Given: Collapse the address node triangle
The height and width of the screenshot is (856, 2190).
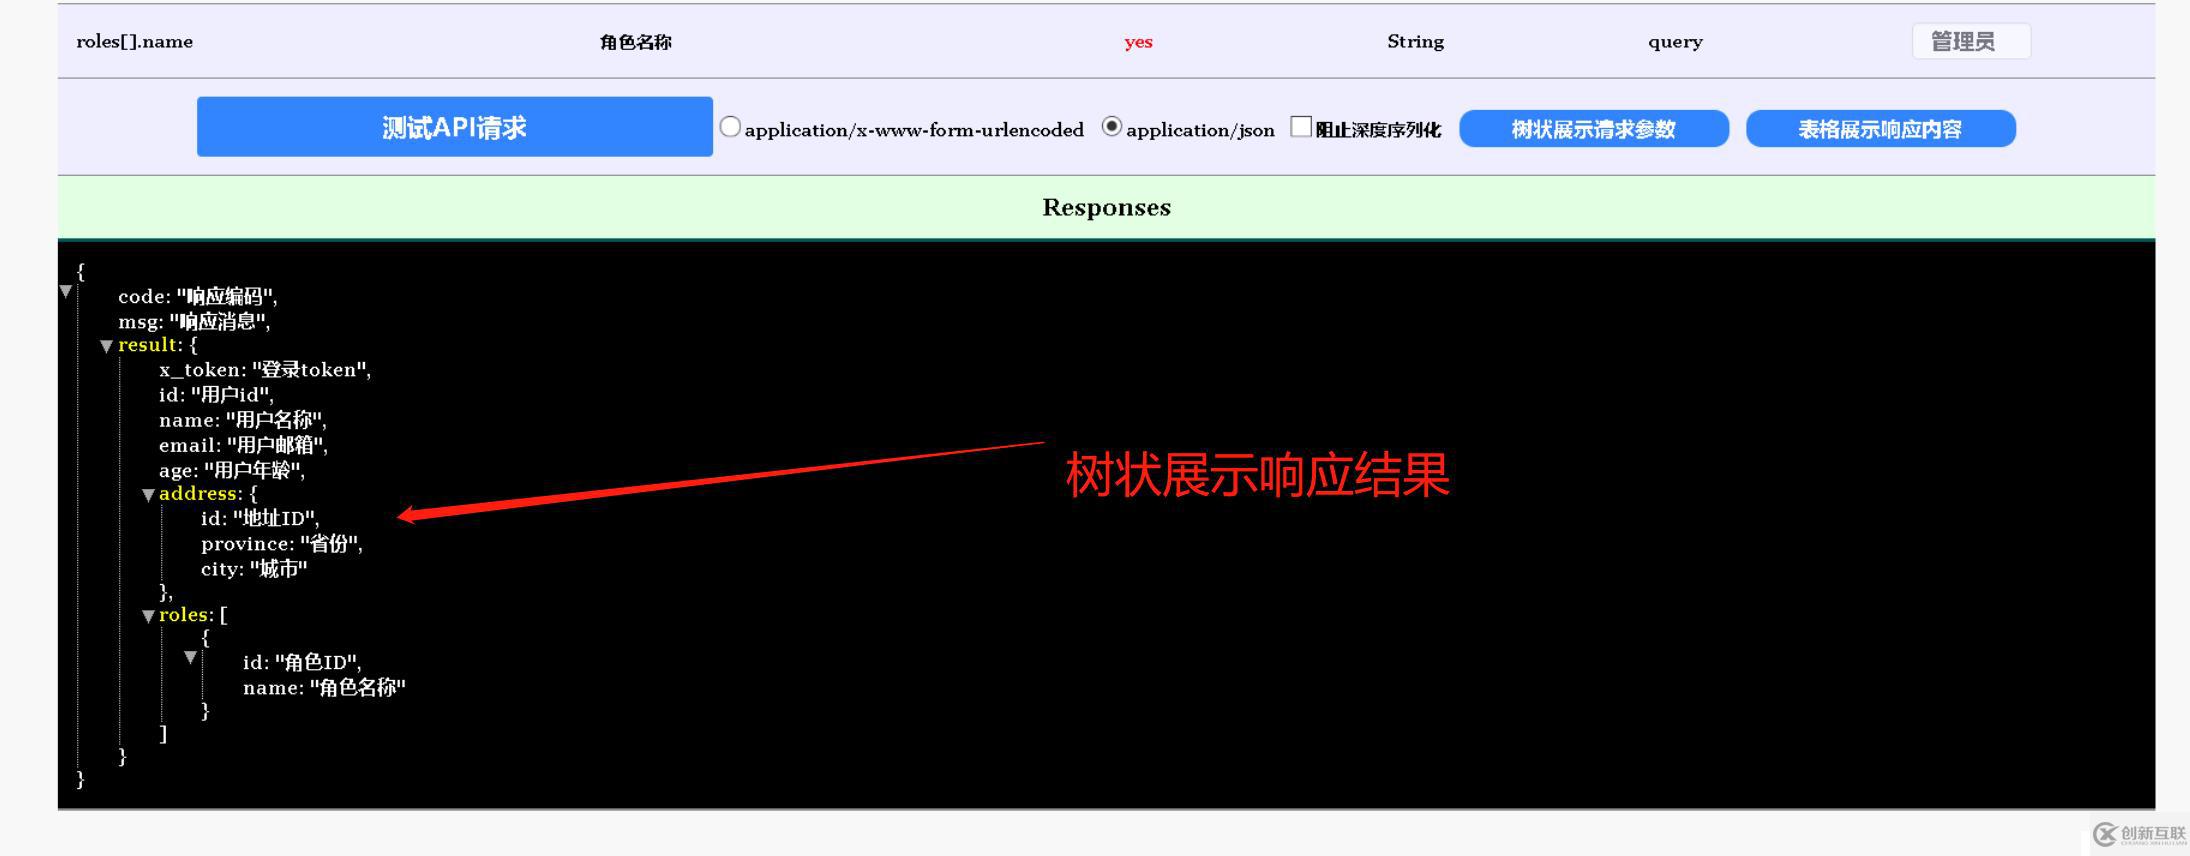Looking at the screenshot, I should [x=148, y=495].
